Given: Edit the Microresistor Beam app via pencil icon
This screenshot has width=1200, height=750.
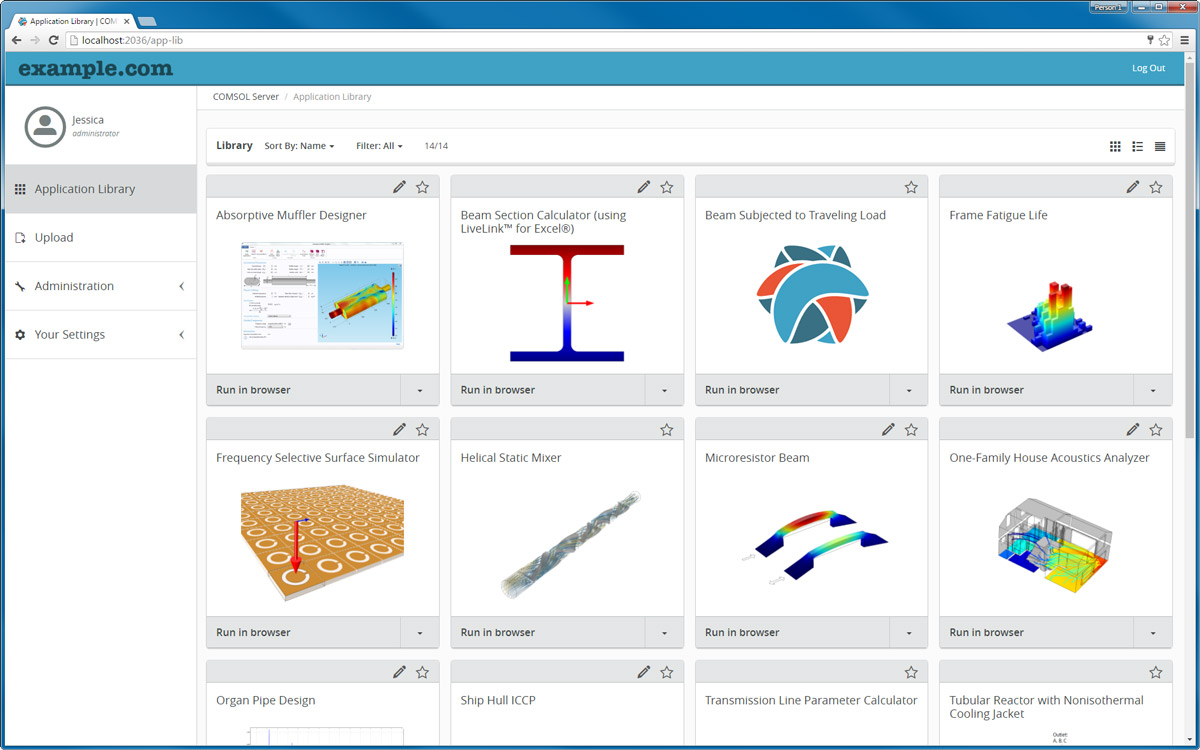Looking at the screenshot, I should coord(888,430).
